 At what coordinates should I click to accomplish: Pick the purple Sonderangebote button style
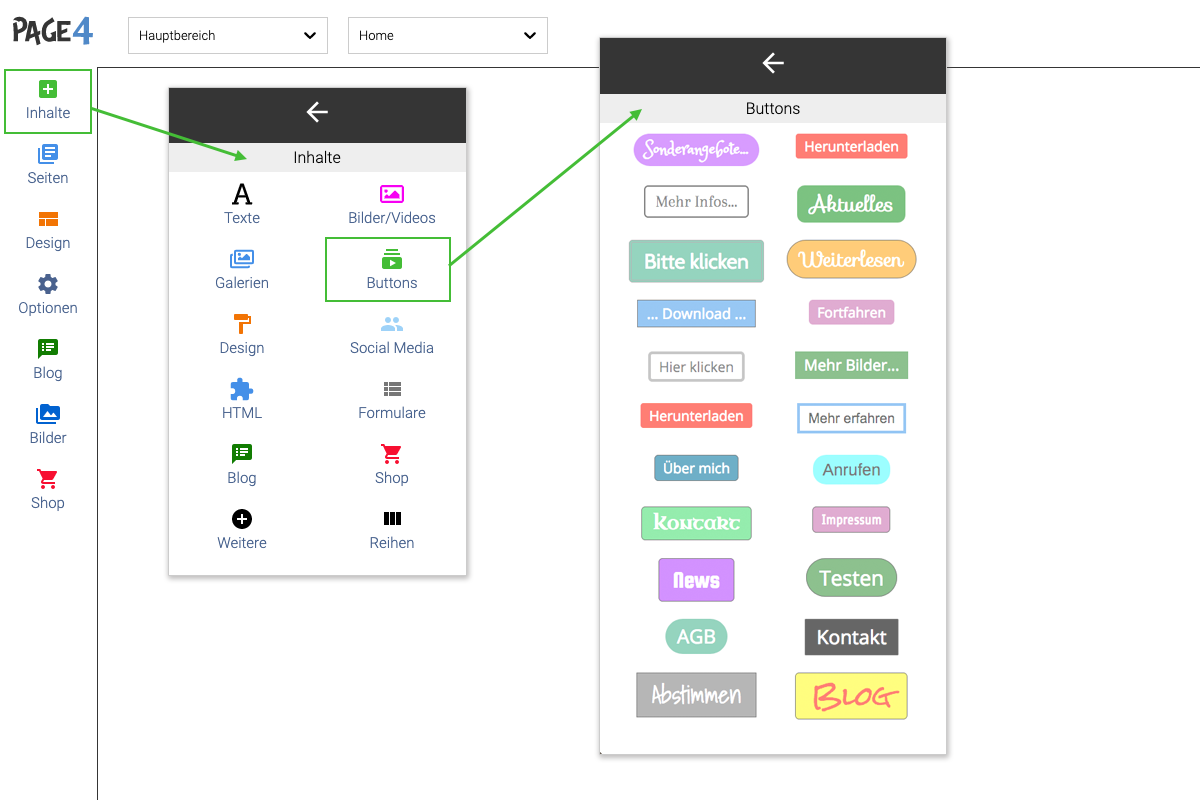(696, 150)
